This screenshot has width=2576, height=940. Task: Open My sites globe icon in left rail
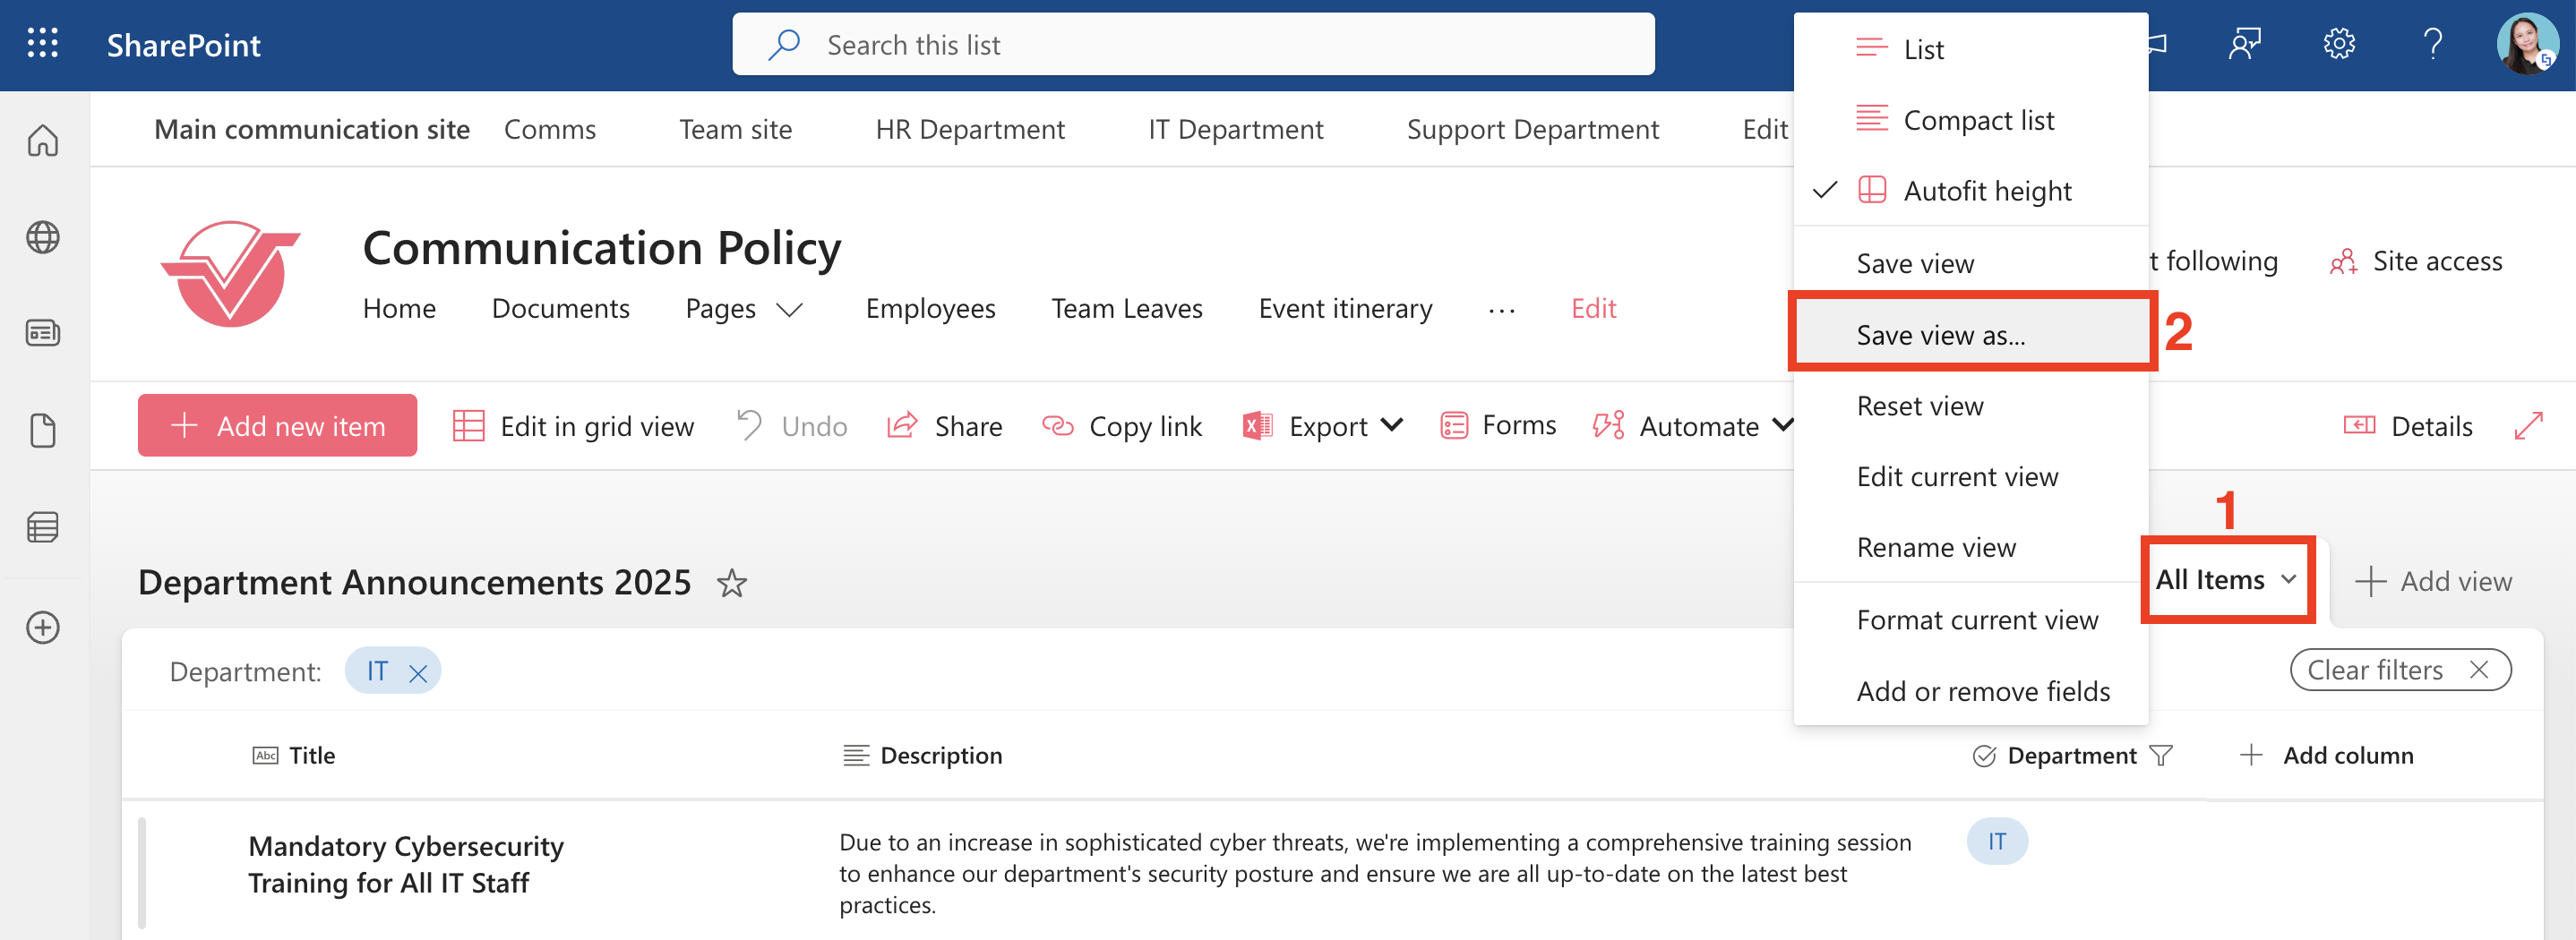coord(42,237)
